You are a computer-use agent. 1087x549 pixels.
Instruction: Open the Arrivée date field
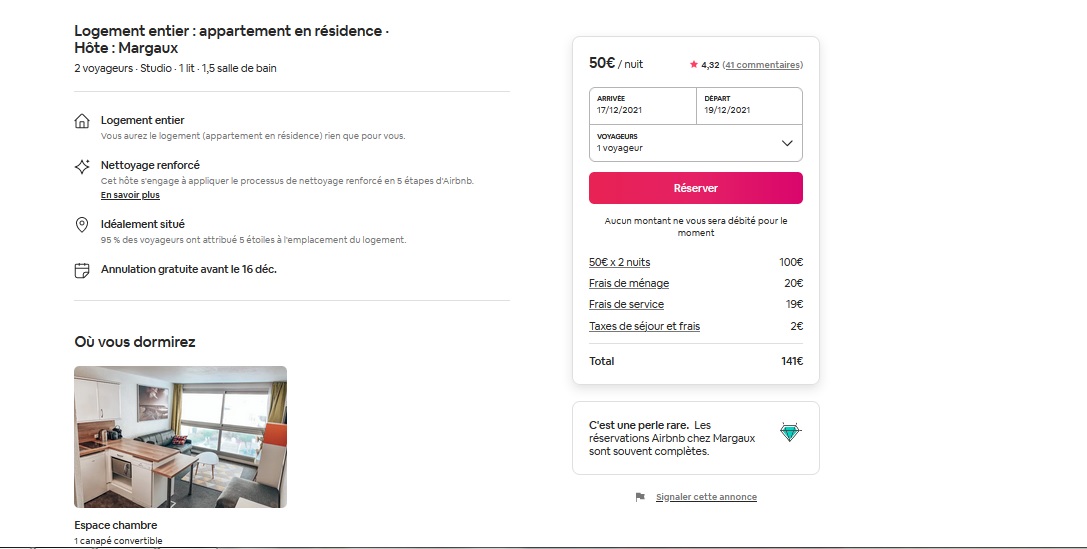coord(643,106)
